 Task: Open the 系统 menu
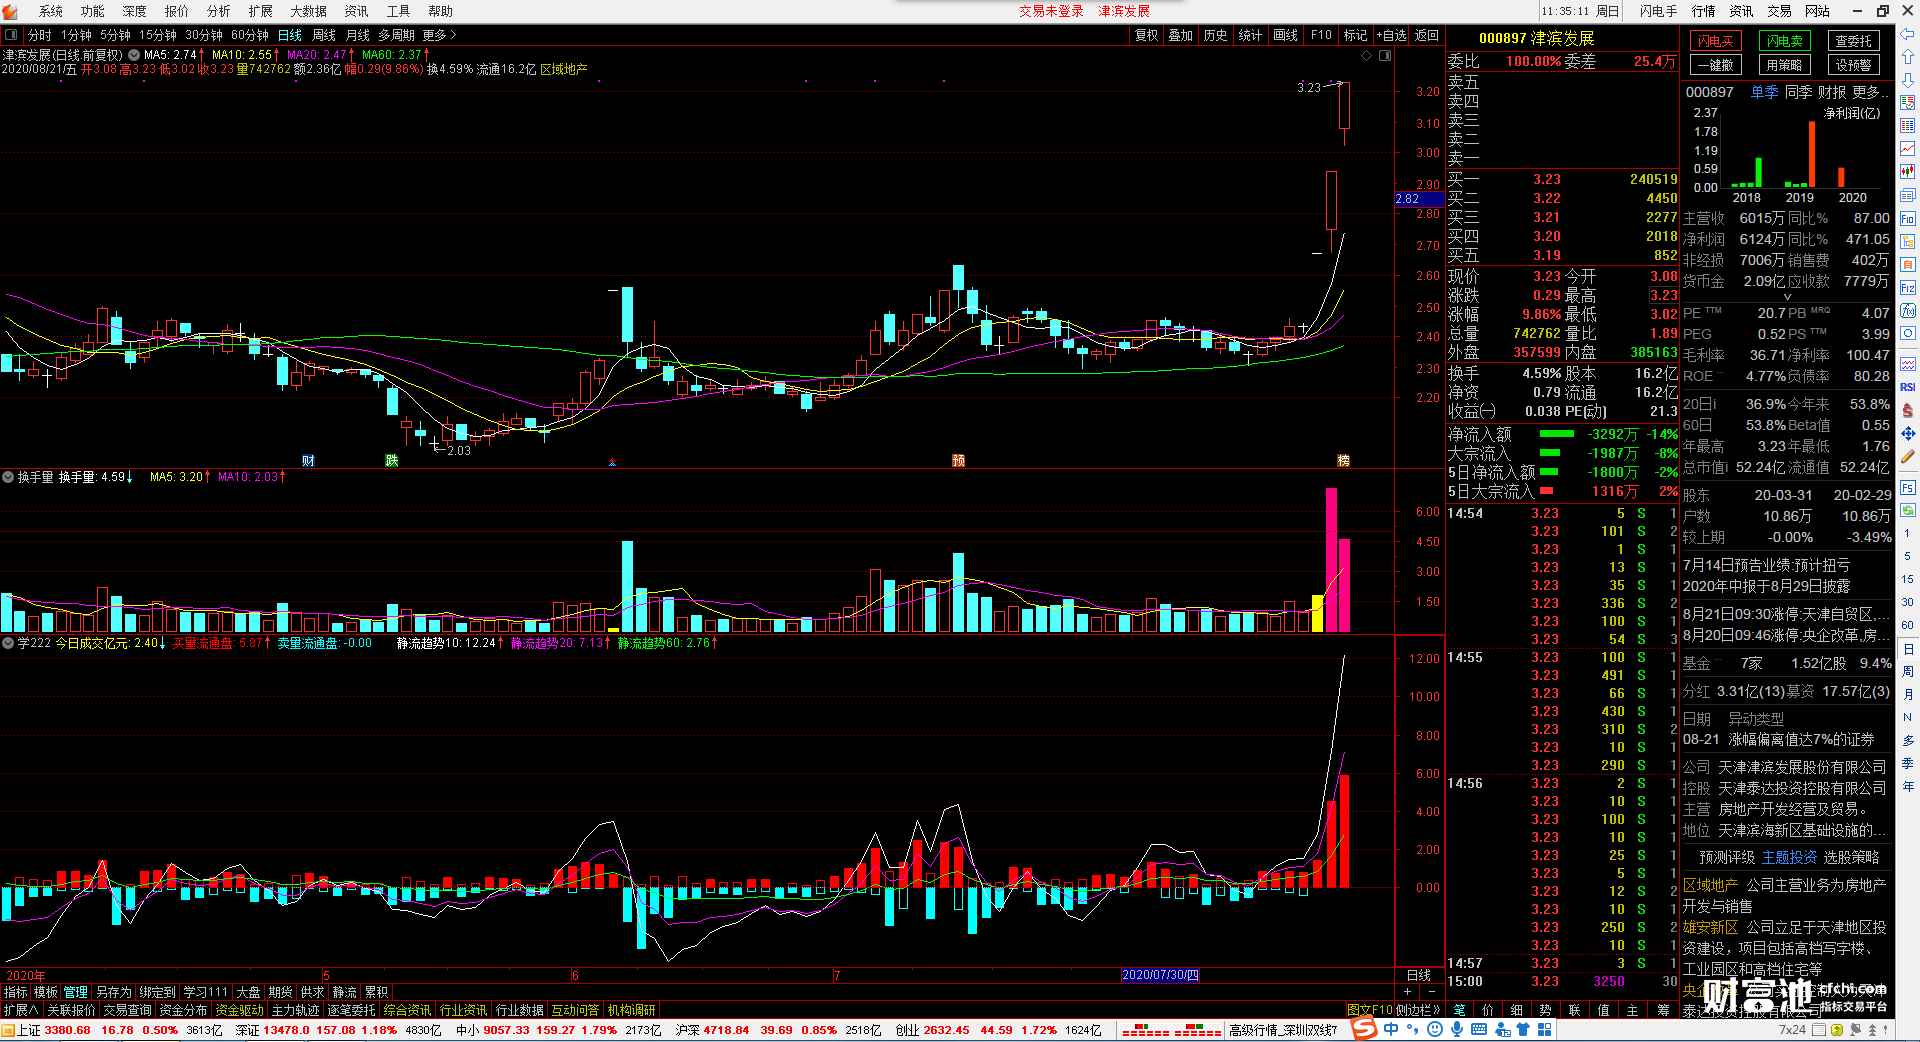tap(50, 11)
